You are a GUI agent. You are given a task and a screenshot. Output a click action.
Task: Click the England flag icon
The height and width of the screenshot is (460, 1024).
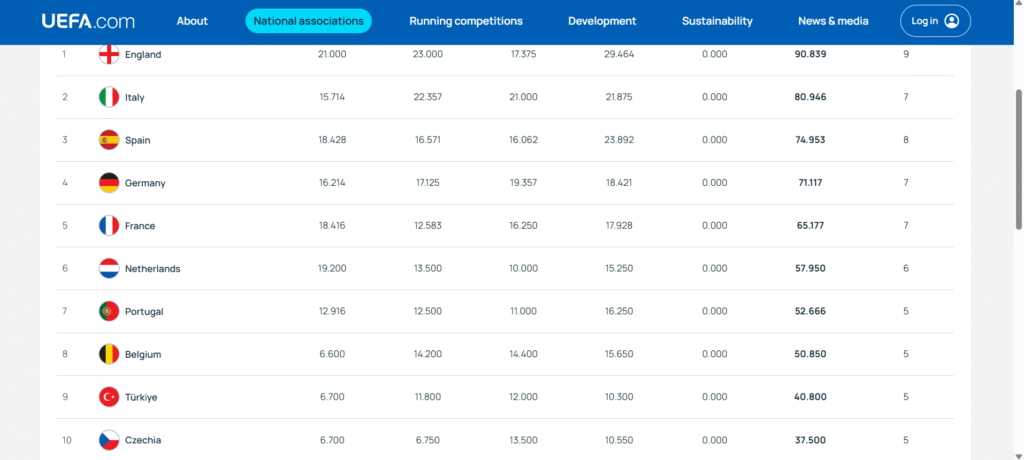click(109, 54)
